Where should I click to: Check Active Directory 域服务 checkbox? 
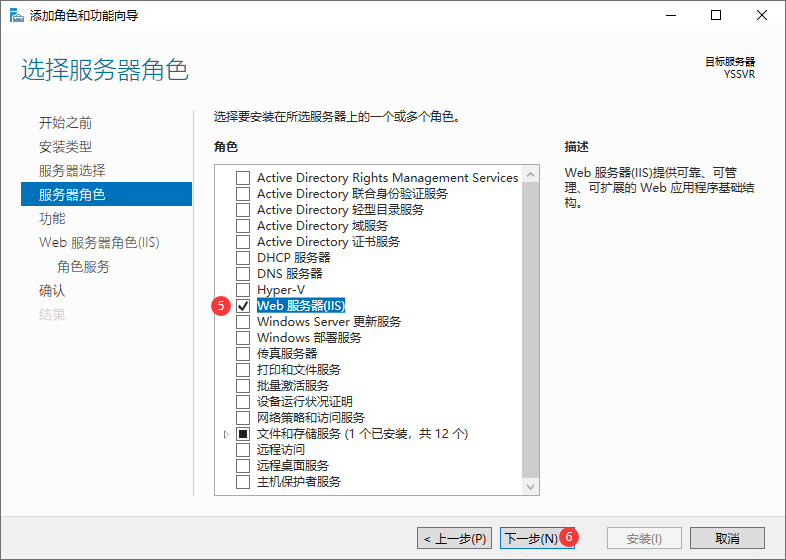(243, 226)
